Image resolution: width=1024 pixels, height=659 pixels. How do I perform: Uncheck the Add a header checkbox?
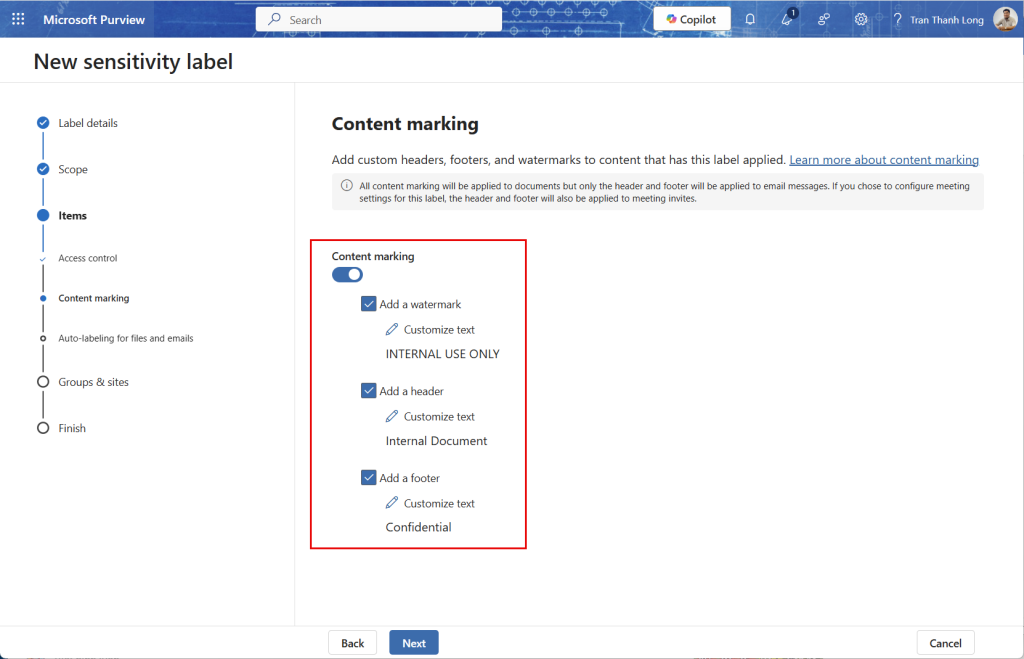coord(369,391)
